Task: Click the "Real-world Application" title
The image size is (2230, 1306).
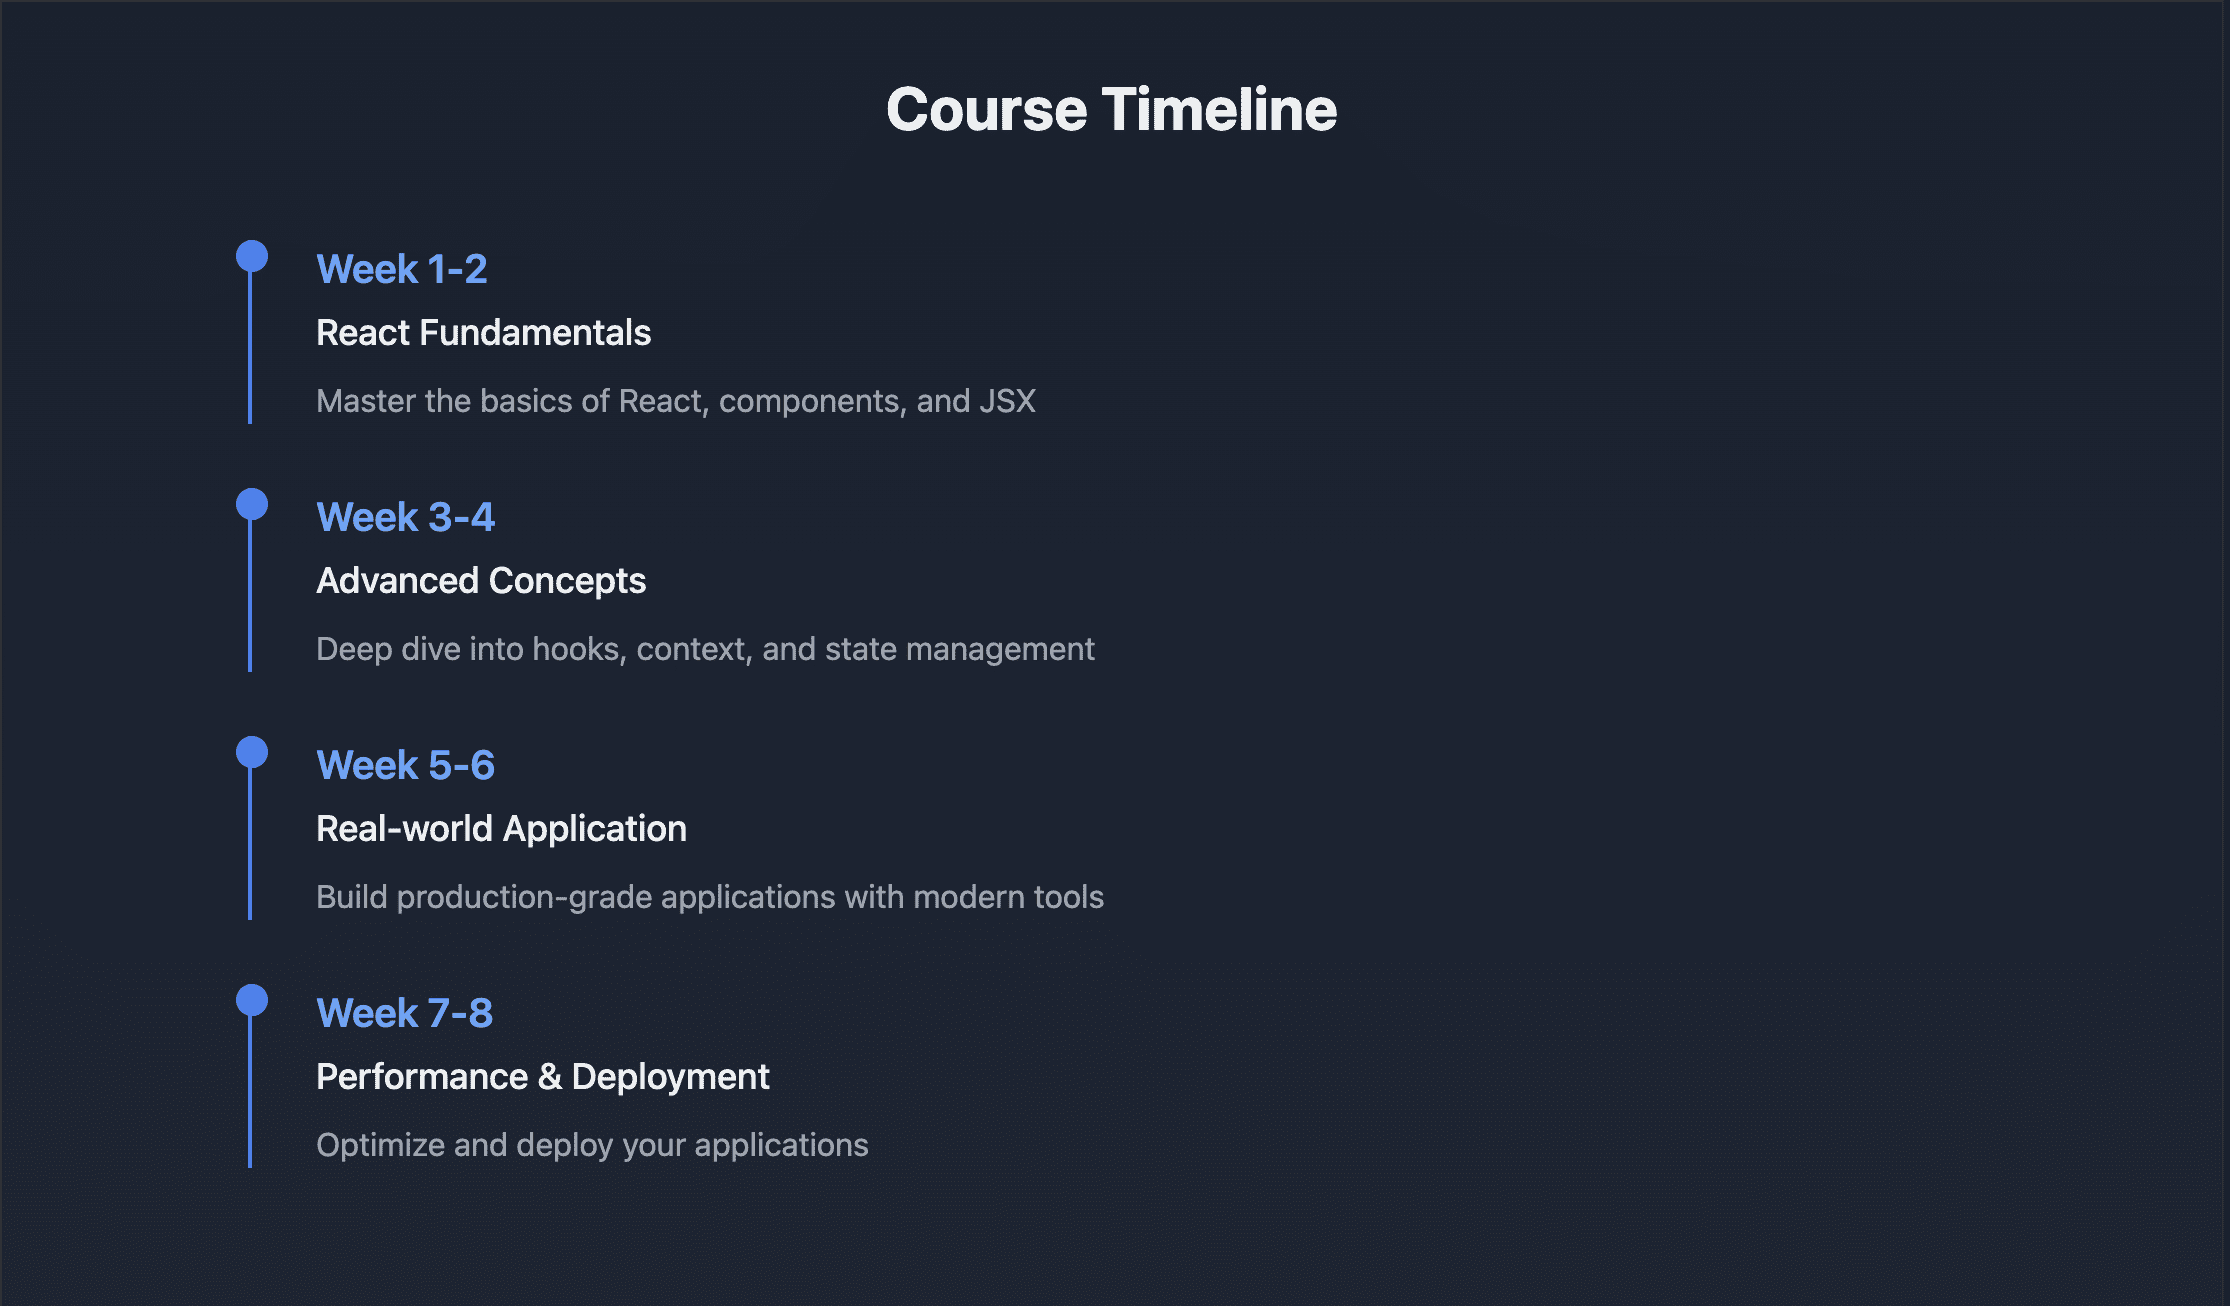Action: [x=501, y=829]
